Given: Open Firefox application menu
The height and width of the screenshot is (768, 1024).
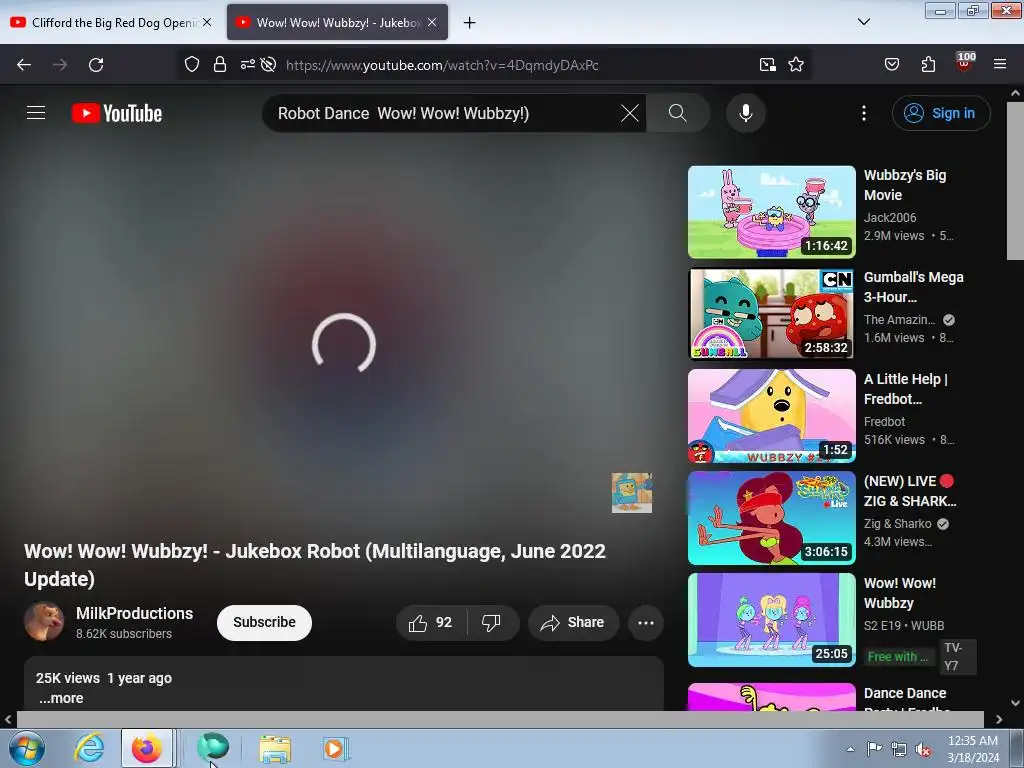Looking at the screenshot, I should point(1000,65).
